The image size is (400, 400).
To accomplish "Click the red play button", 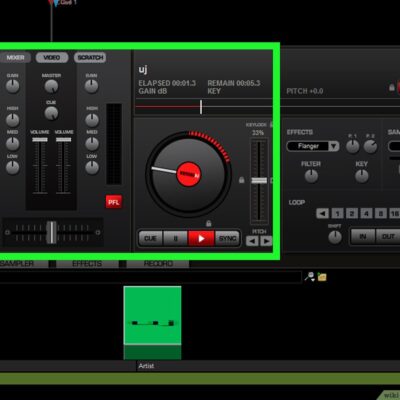I will tap(201, 238).
